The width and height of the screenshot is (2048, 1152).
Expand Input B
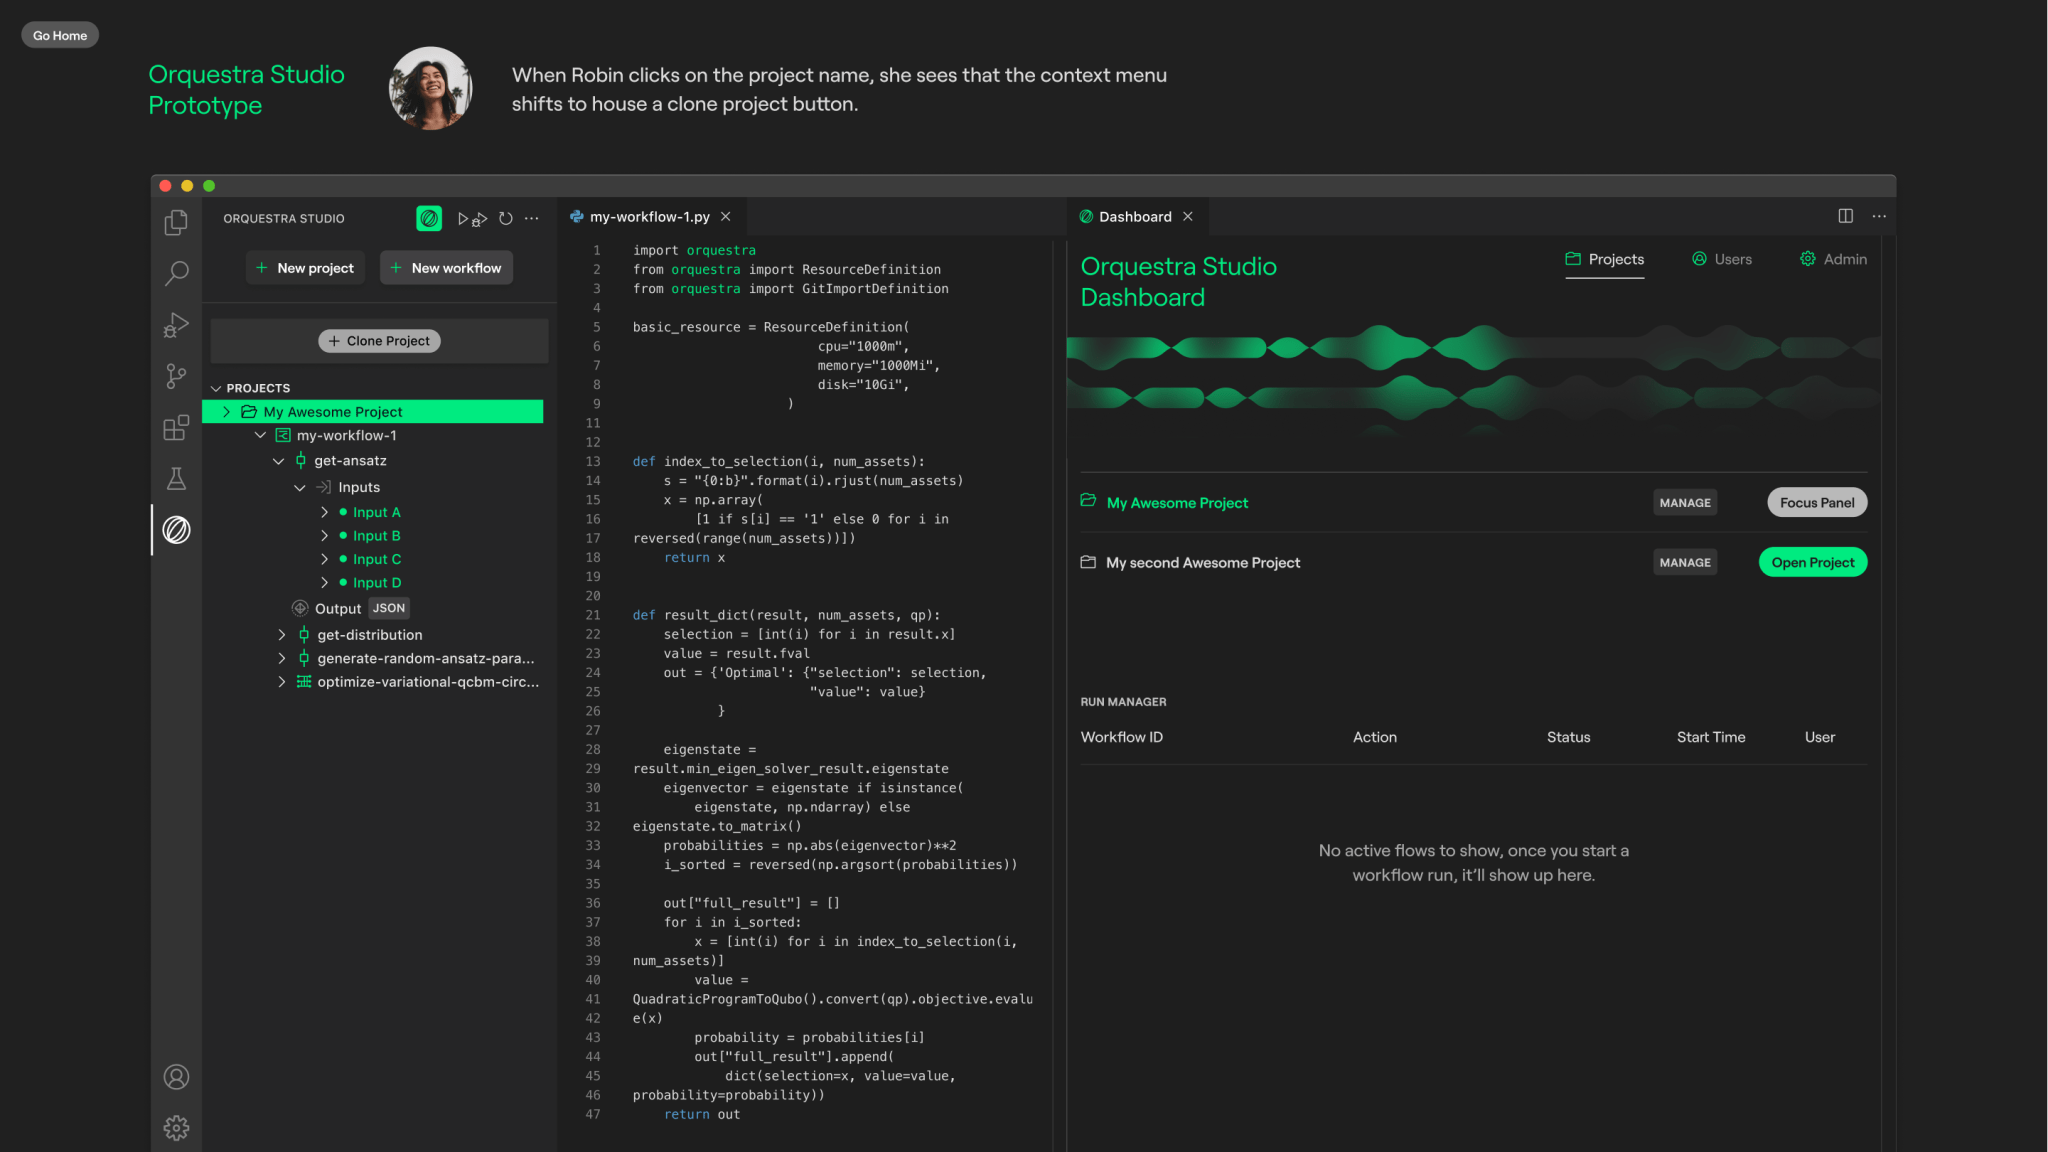(324, 535)
